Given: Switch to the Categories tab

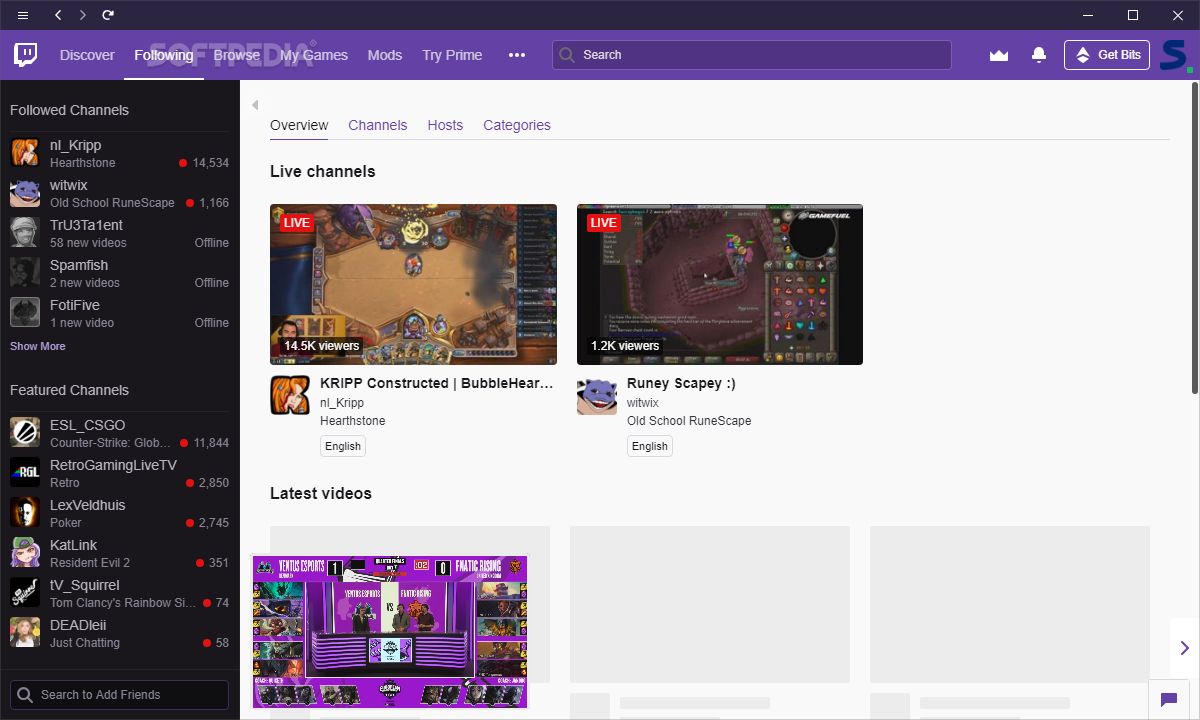Looking at the screenshot, I should (517, 125).
